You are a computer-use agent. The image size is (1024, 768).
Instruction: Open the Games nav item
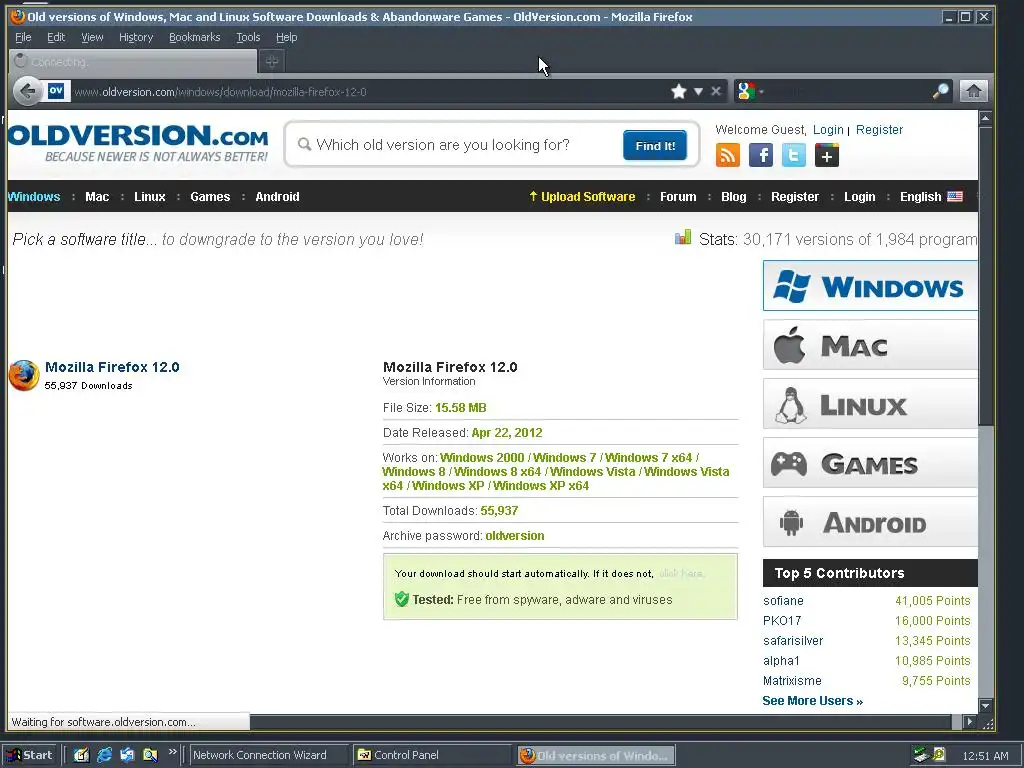click(210, 197)
